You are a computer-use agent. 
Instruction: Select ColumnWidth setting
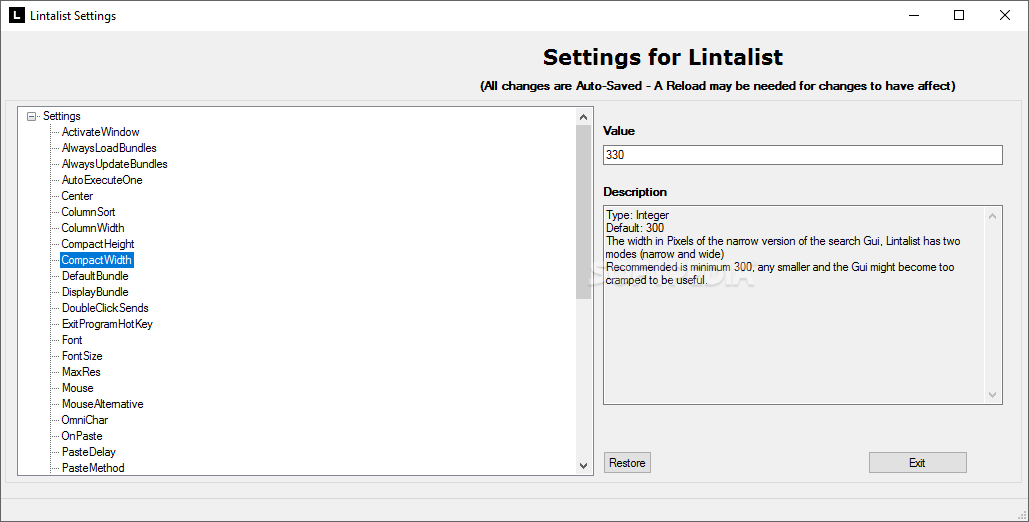pos(93,228)
